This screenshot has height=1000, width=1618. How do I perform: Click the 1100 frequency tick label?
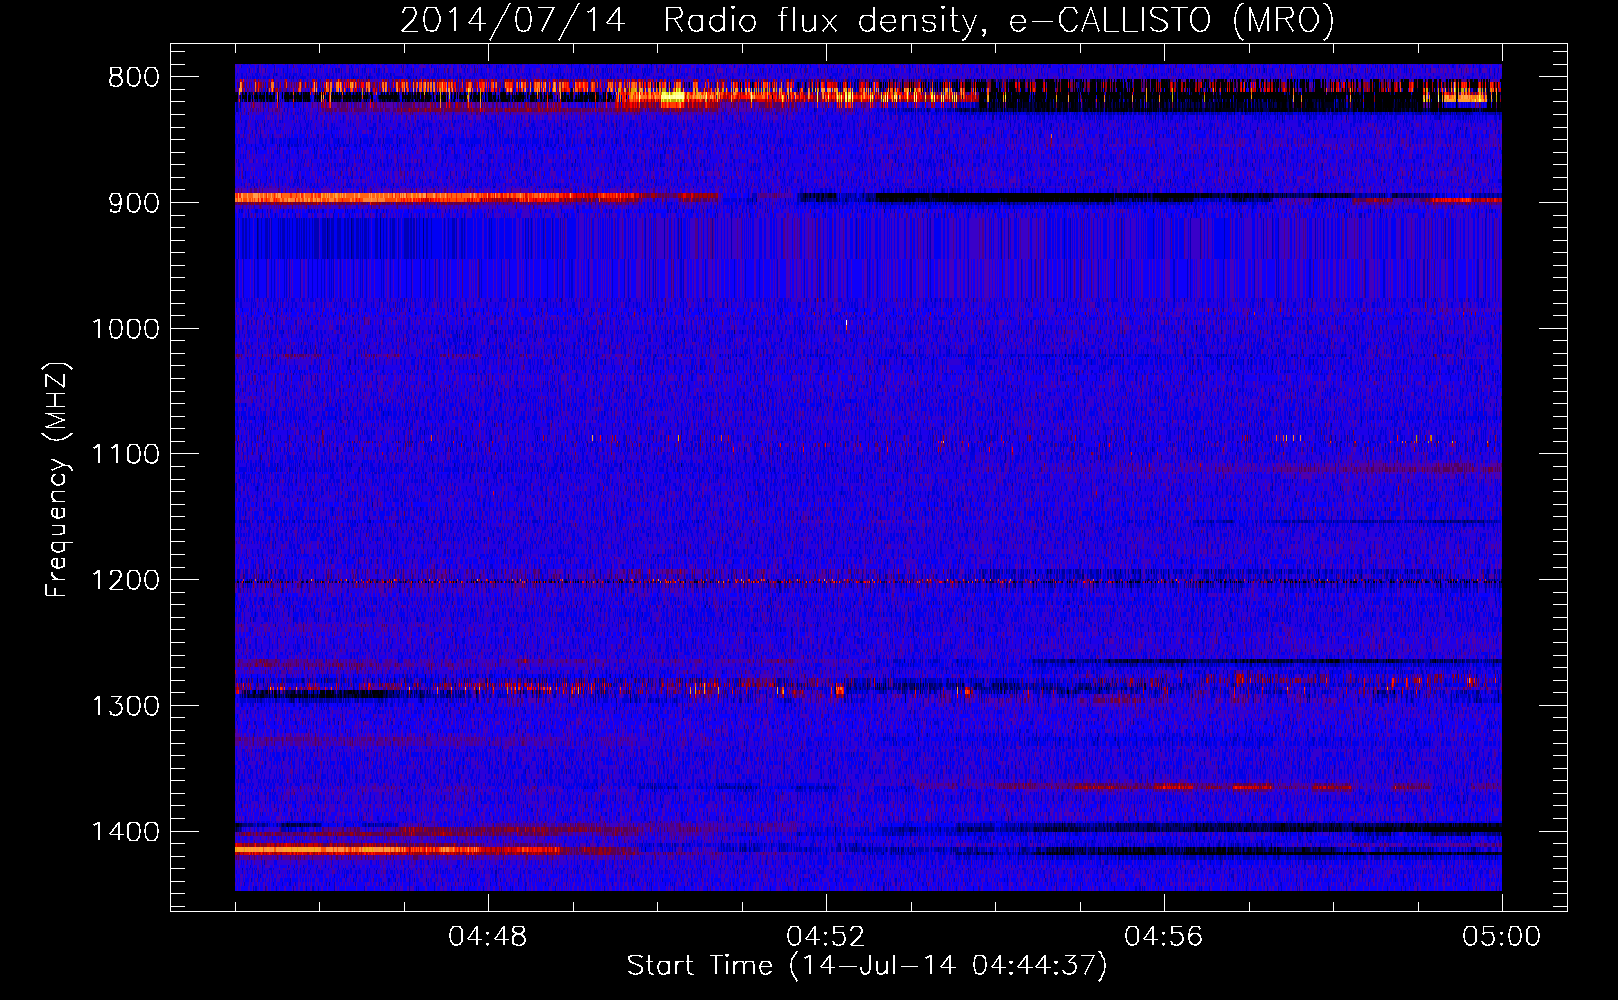(125, 454)
